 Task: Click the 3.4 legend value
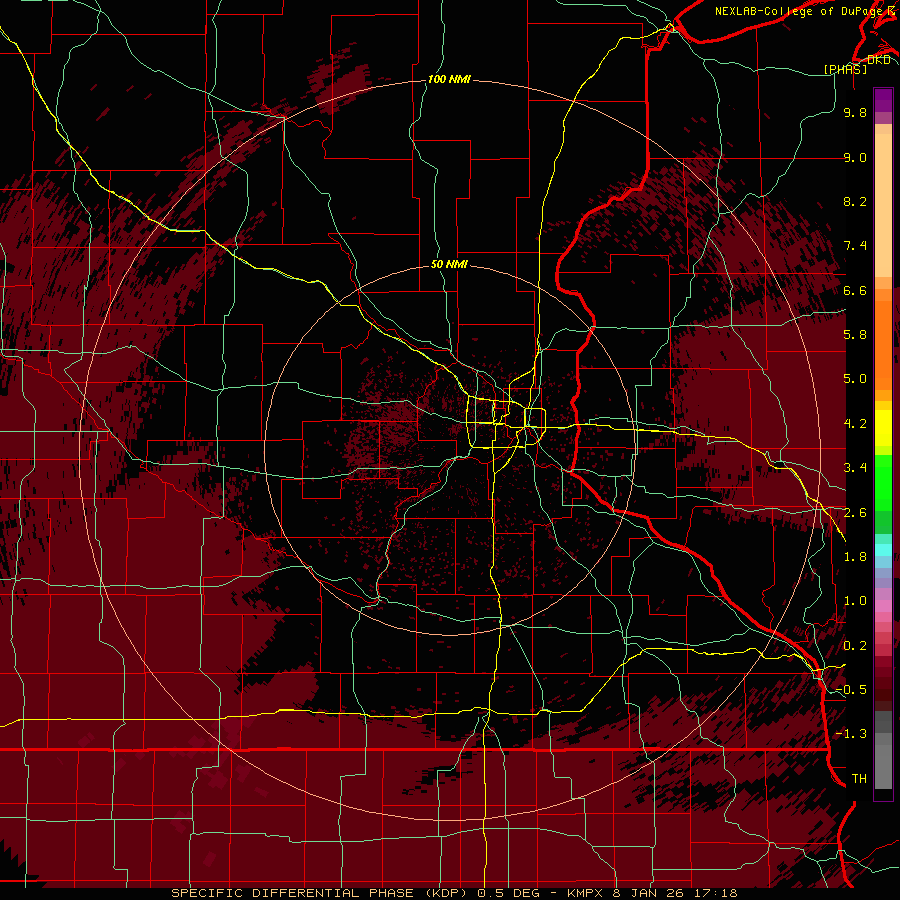point(855,468)
